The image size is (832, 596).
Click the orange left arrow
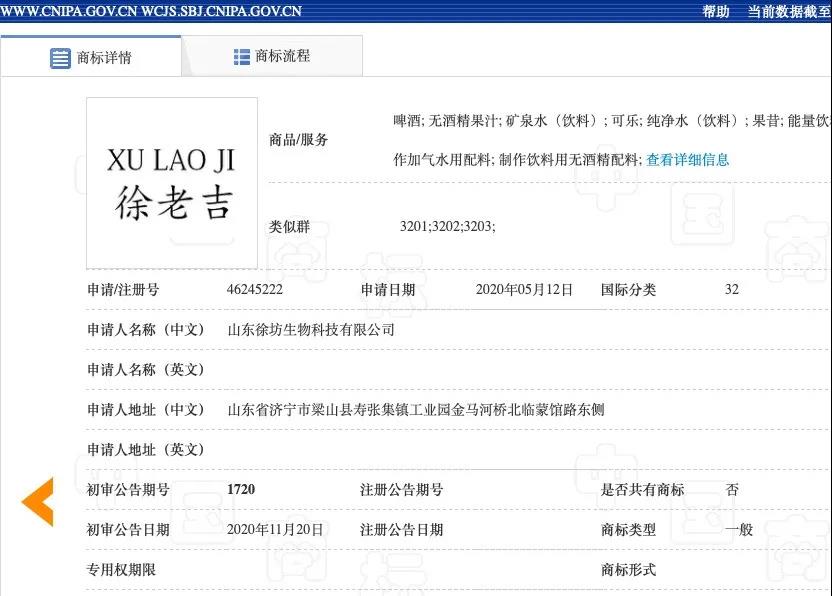click(38, 502)
